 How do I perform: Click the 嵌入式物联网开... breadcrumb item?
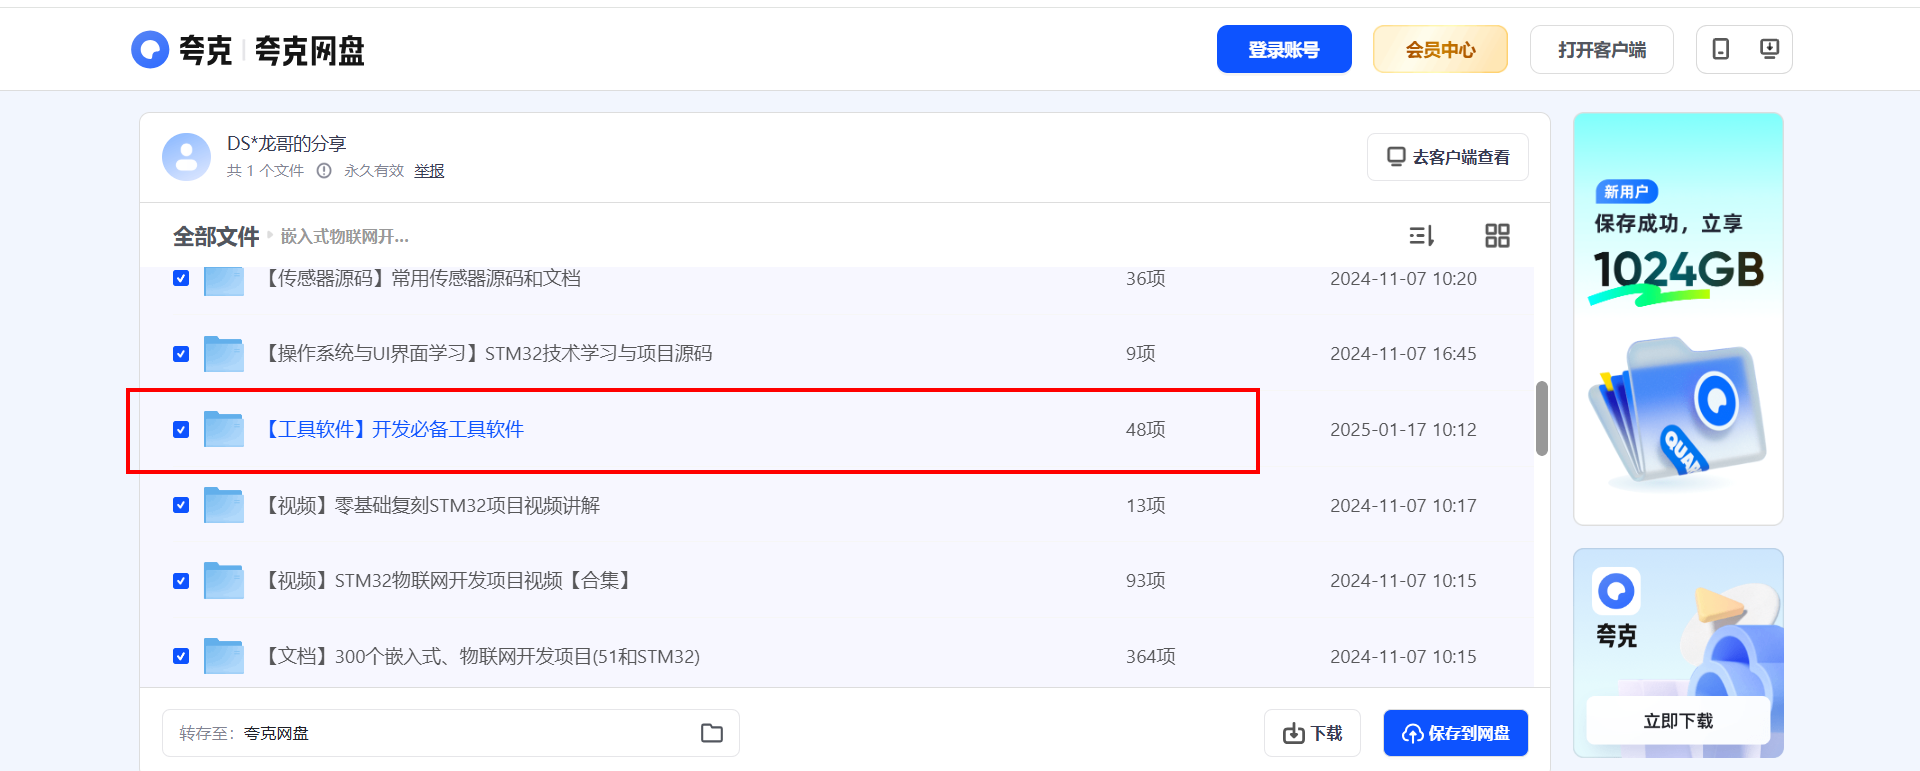(x=344, y=237)
